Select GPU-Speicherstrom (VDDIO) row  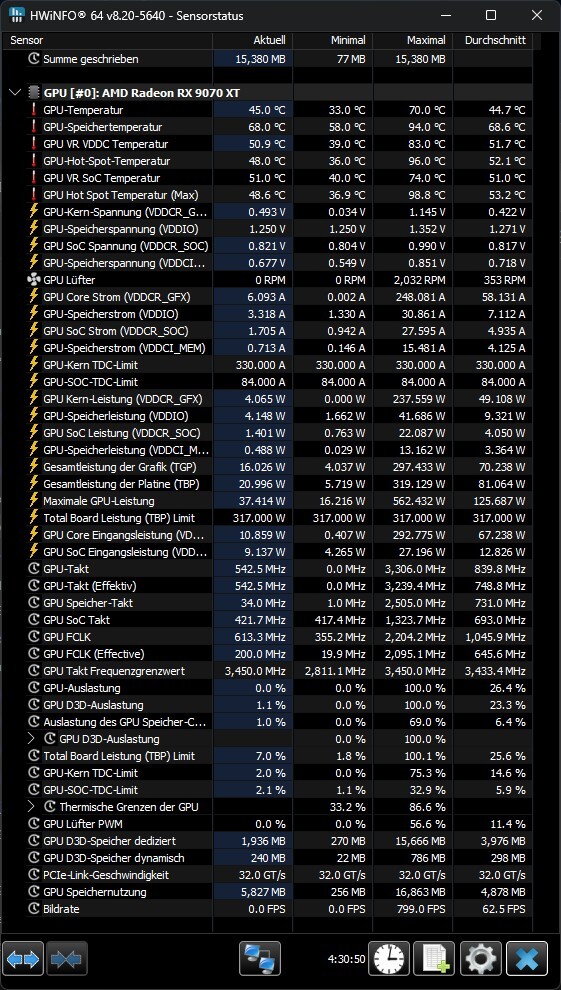coord(267,314)
